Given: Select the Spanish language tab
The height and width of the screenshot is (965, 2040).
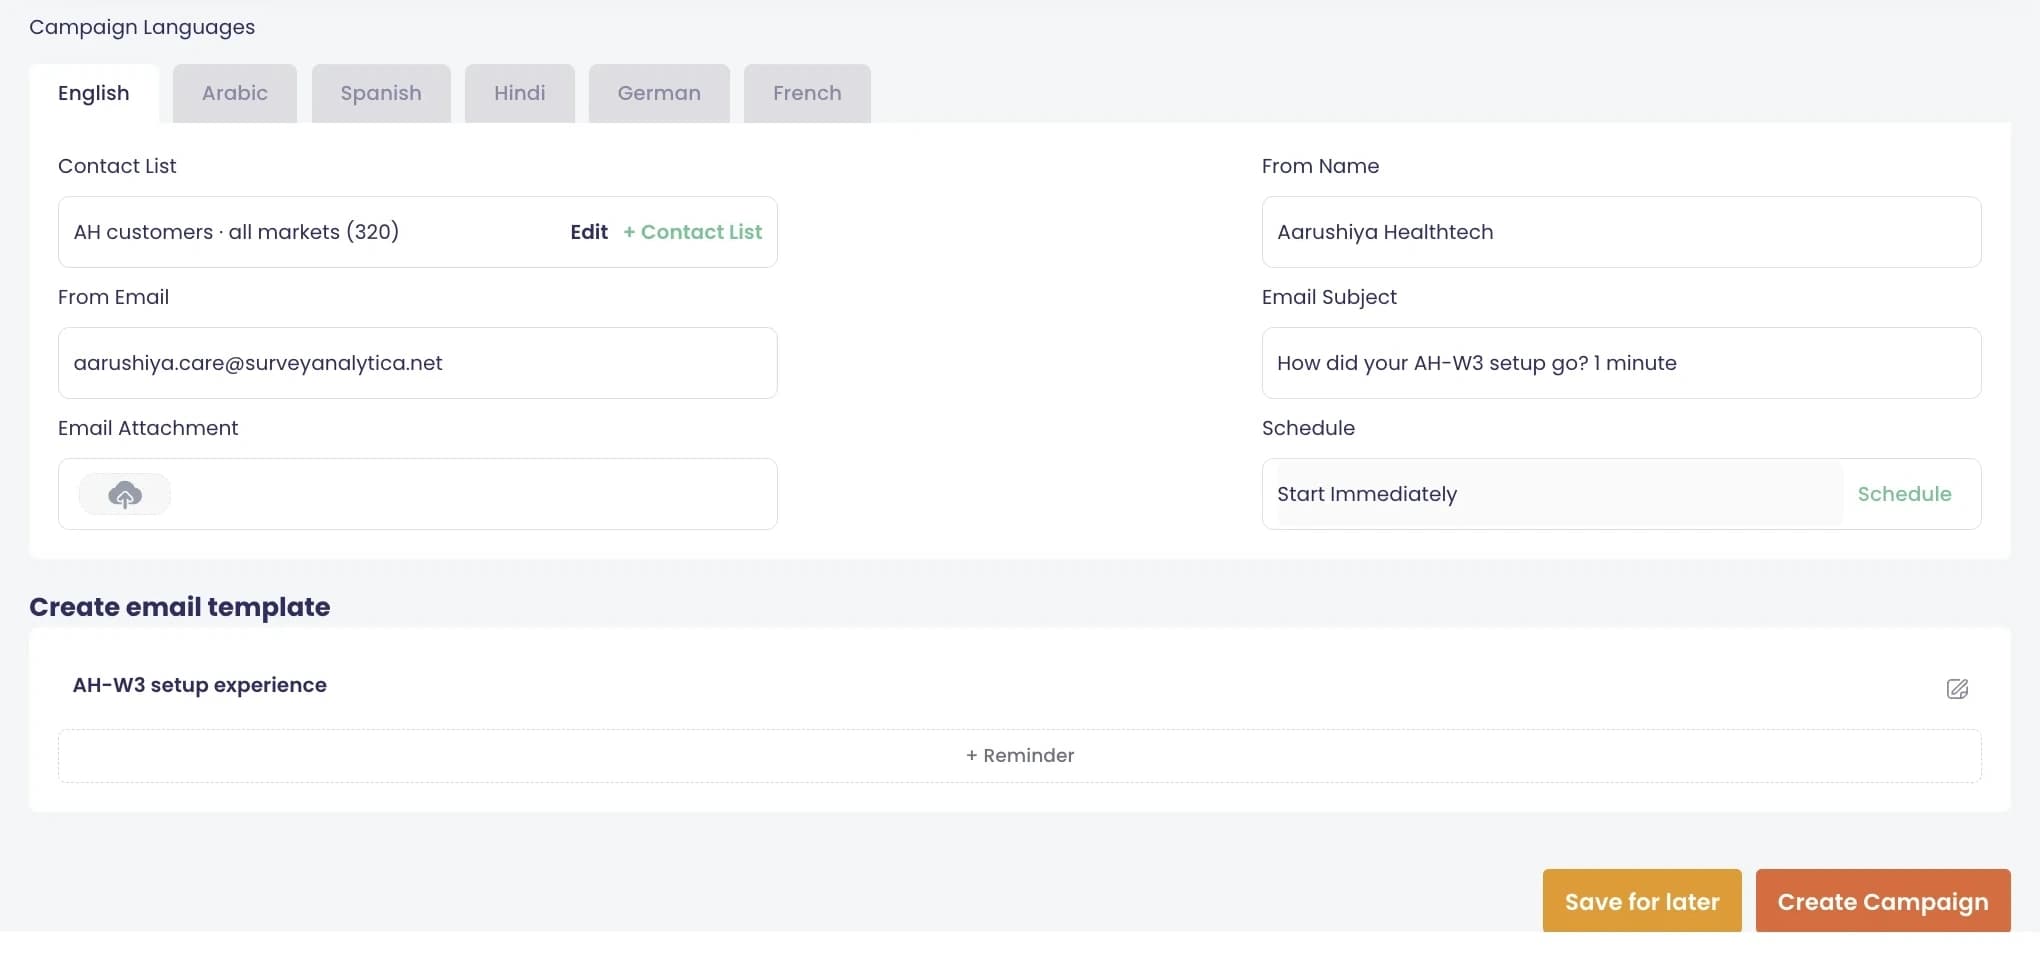Looking at the screenshot, I should 381,93.
